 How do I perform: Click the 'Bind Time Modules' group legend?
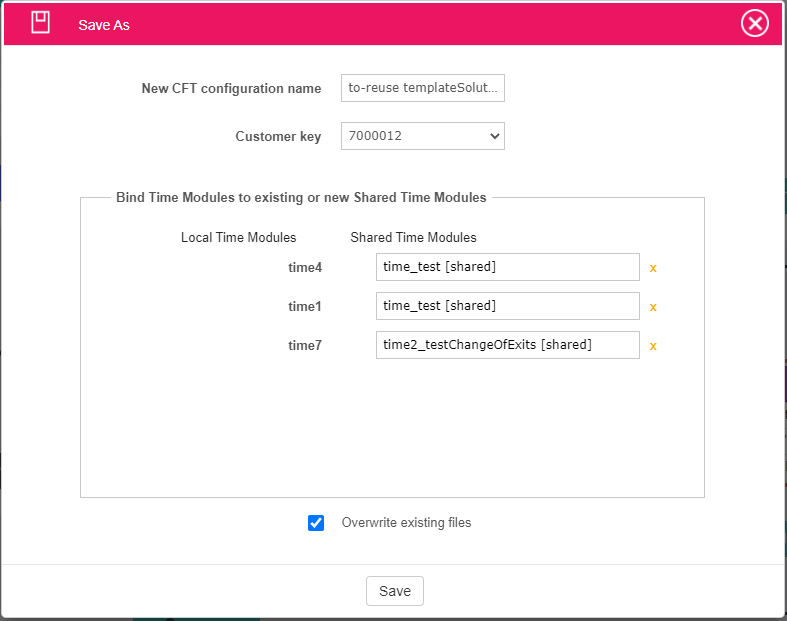[x=301, y=197]
